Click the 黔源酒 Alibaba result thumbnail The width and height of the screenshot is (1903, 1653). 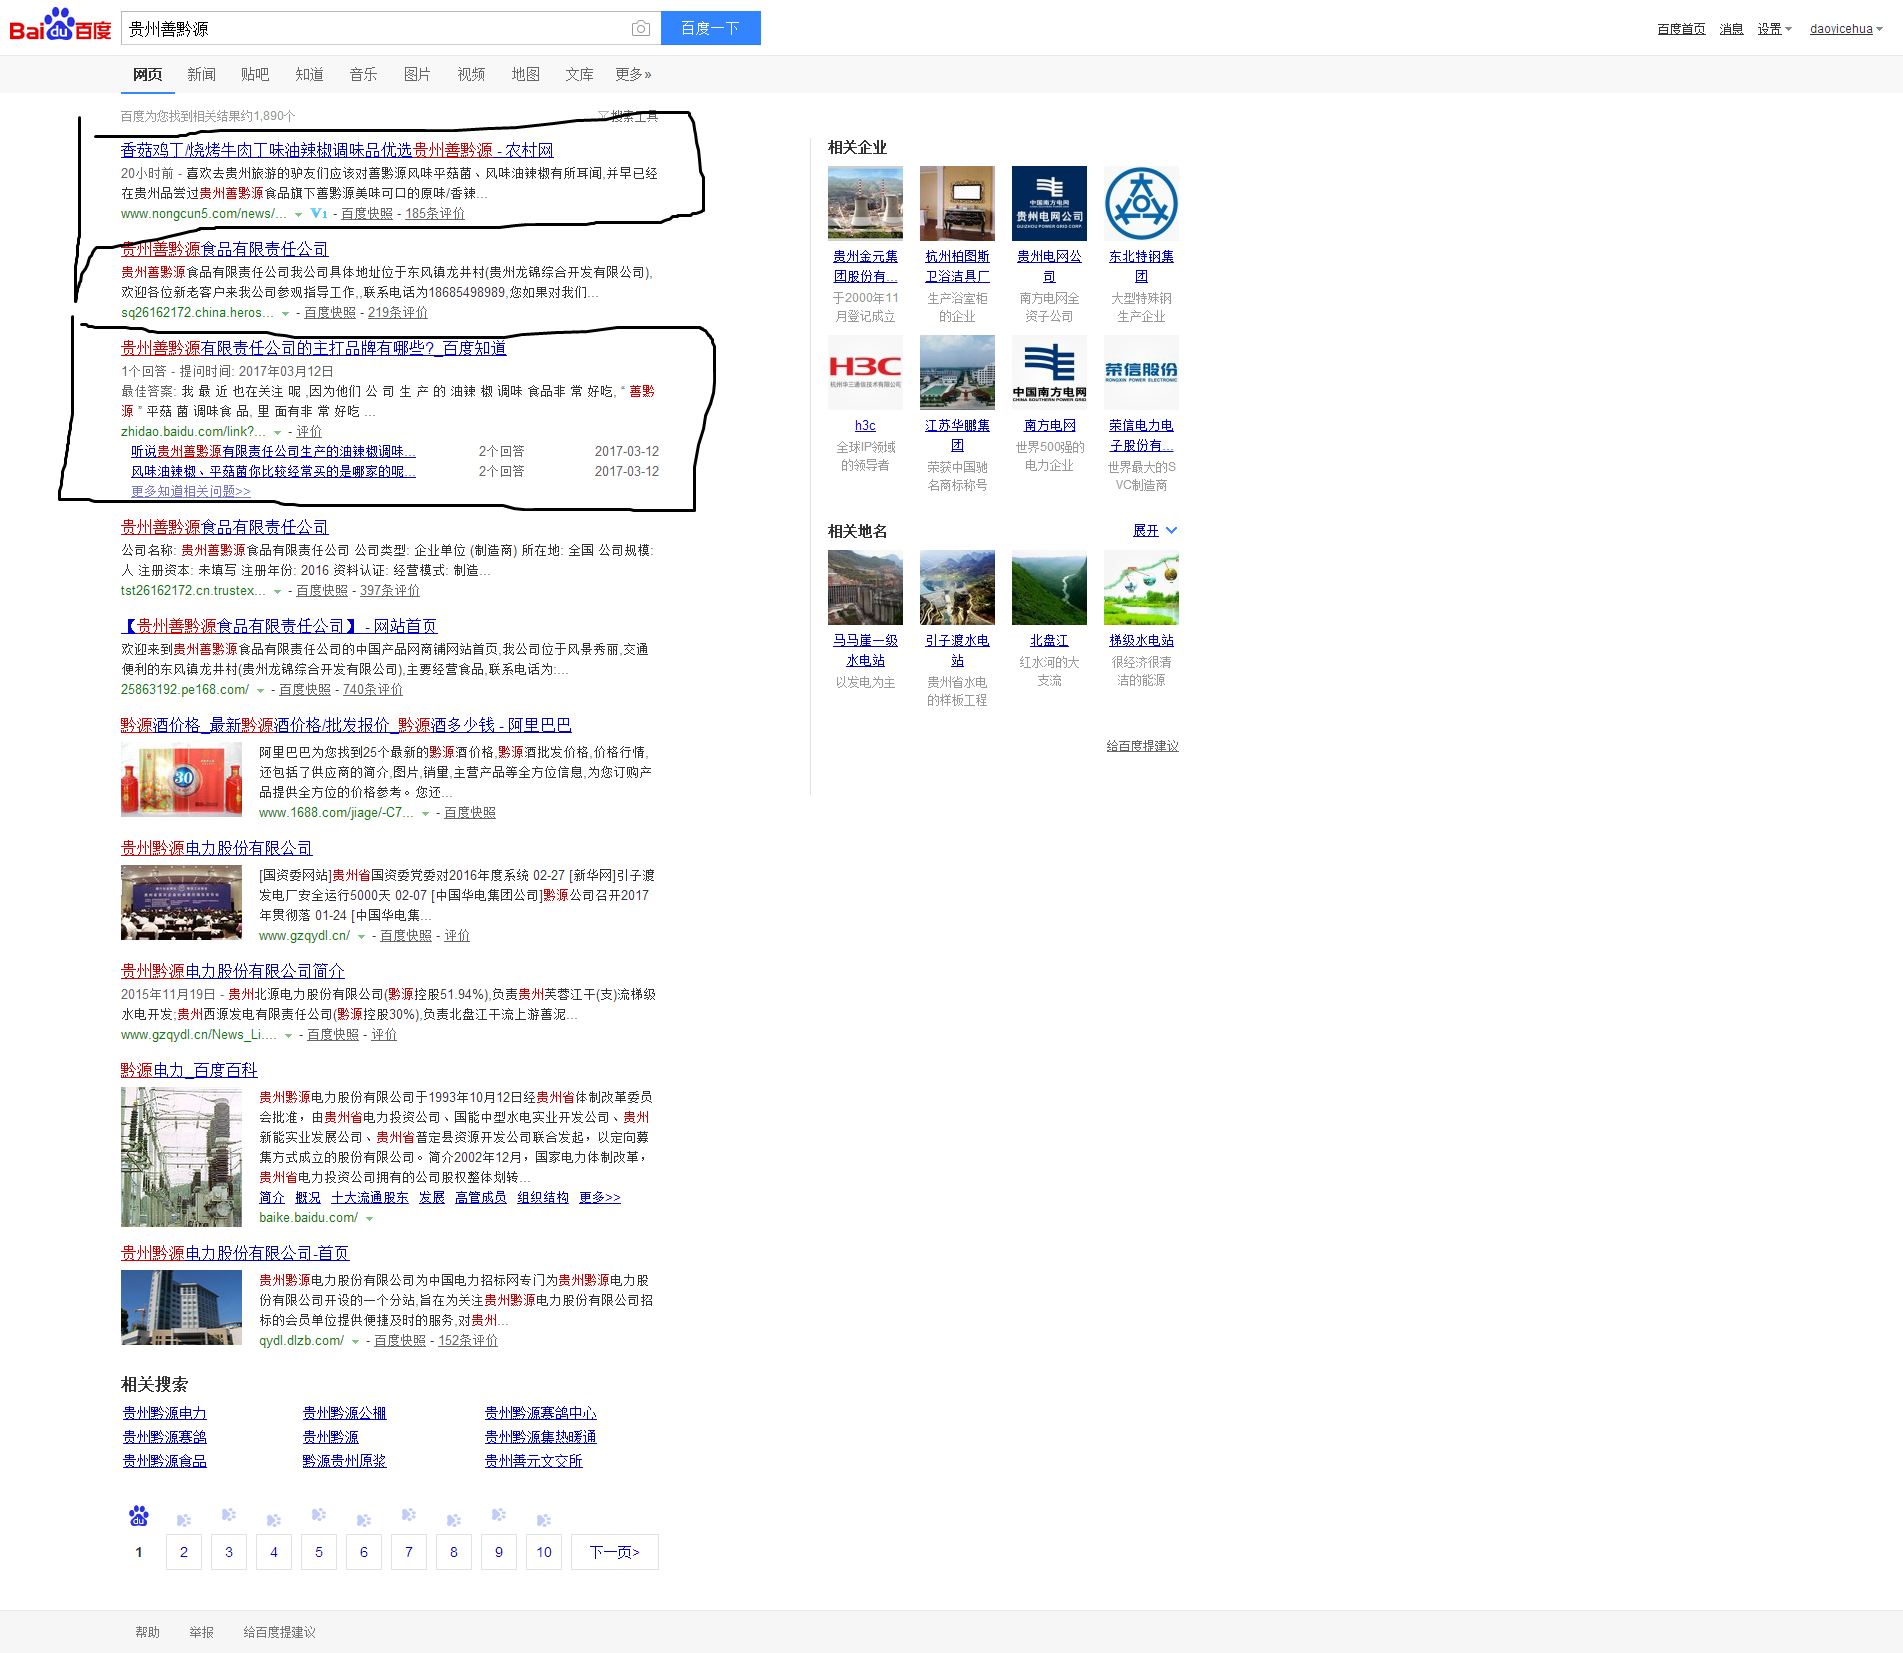pos(181,779)
